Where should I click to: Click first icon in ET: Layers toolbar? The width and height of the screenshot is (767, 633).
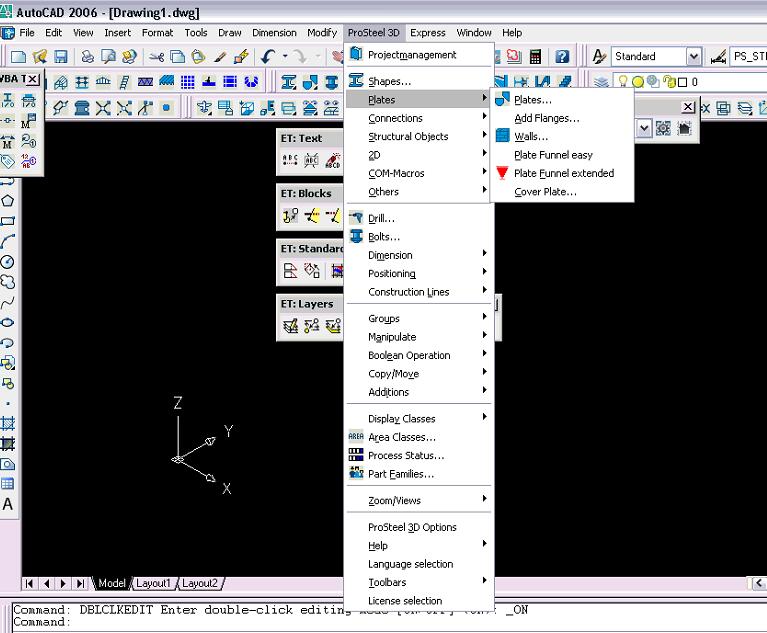pyautogui.click(x=290, y=325)
